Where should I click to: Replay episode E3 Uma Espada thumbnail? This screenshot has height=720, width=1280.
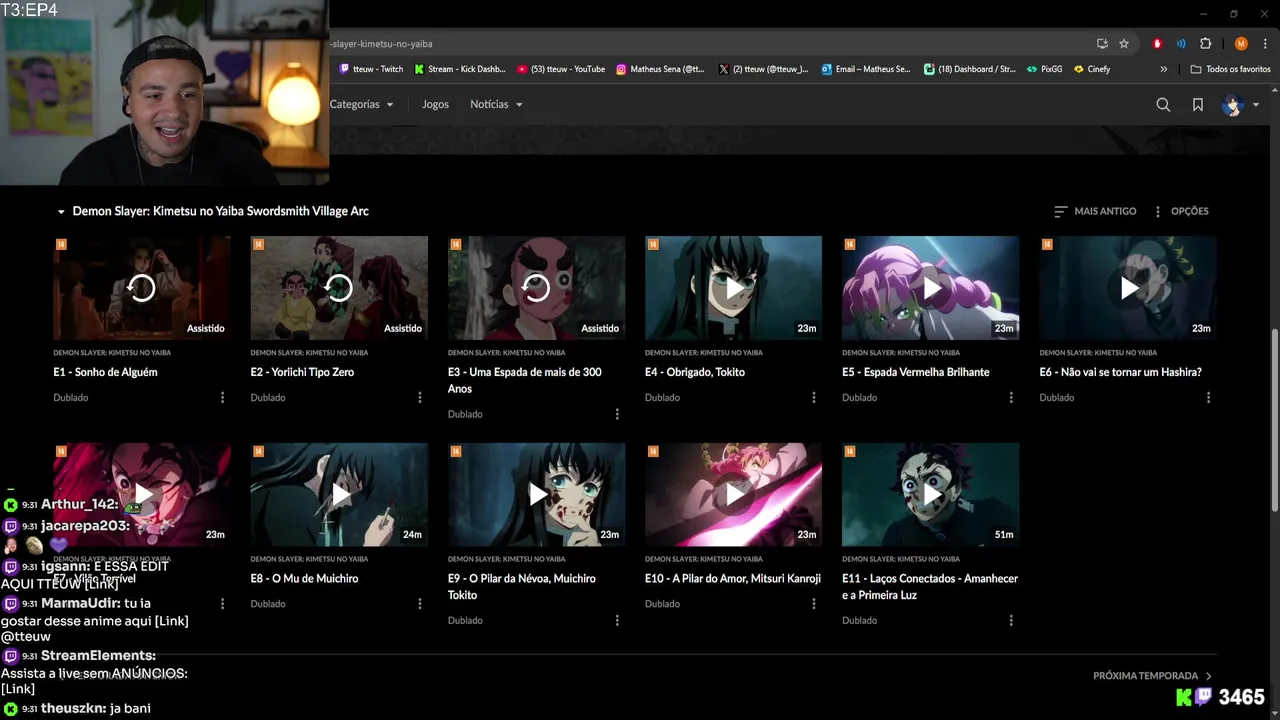click(x=536, y=288)
